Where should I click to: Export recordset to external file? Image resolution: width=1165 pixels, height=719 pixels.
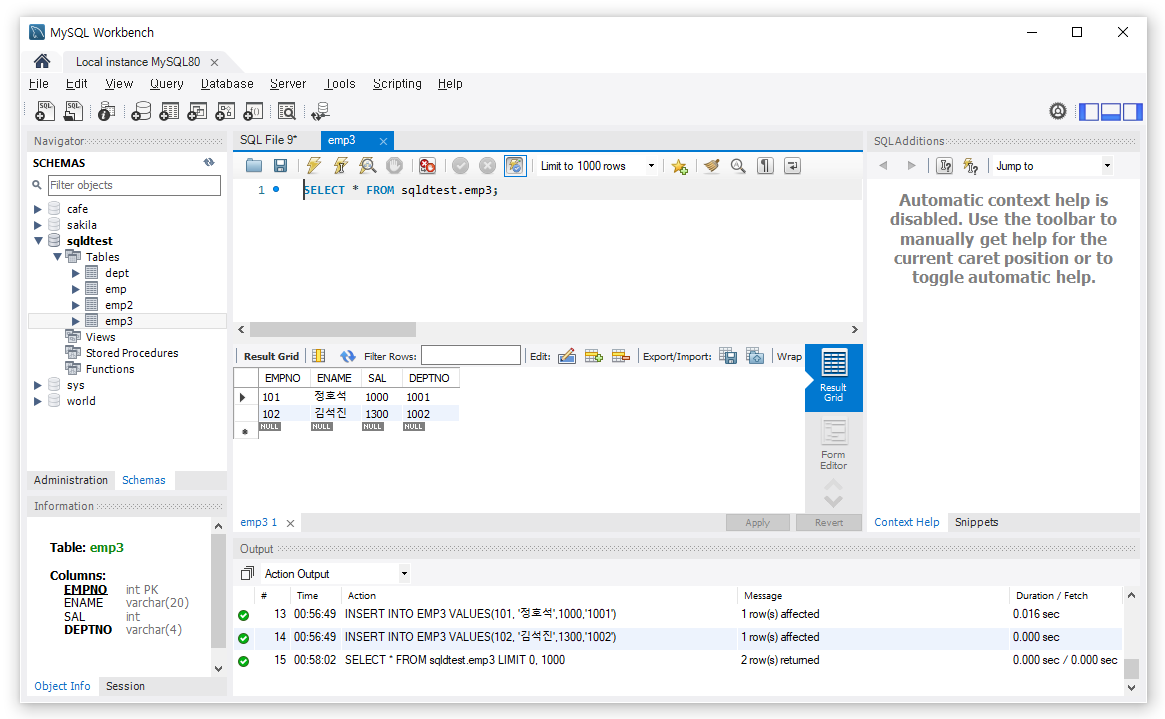click(x=728, y=357)
